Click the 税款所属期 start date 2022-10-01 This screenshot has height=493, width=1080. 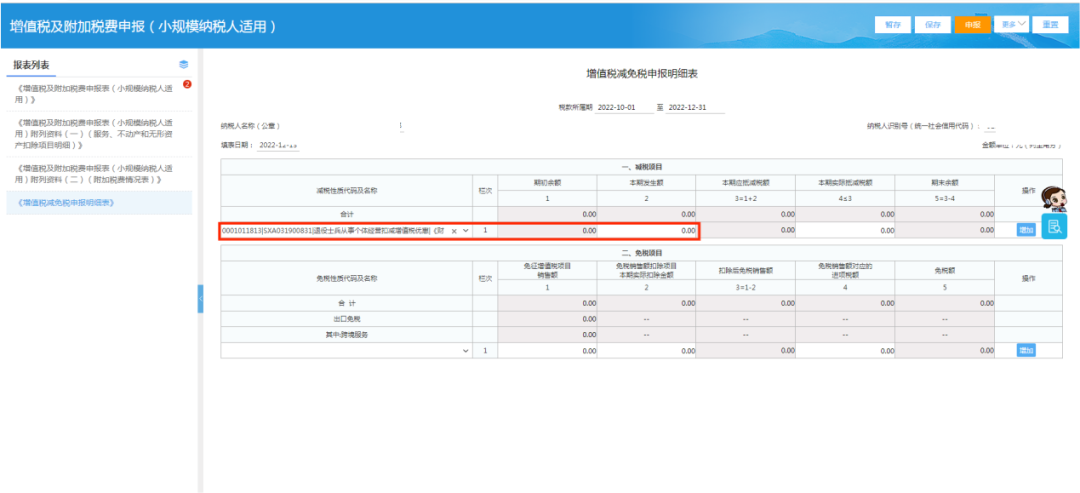tap(624, 108)
